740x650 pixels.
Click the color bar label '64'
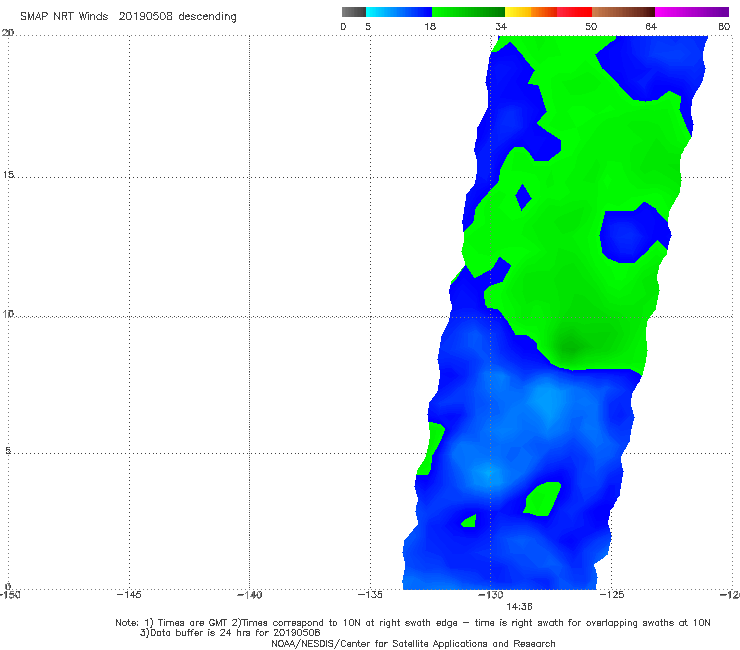651,26
